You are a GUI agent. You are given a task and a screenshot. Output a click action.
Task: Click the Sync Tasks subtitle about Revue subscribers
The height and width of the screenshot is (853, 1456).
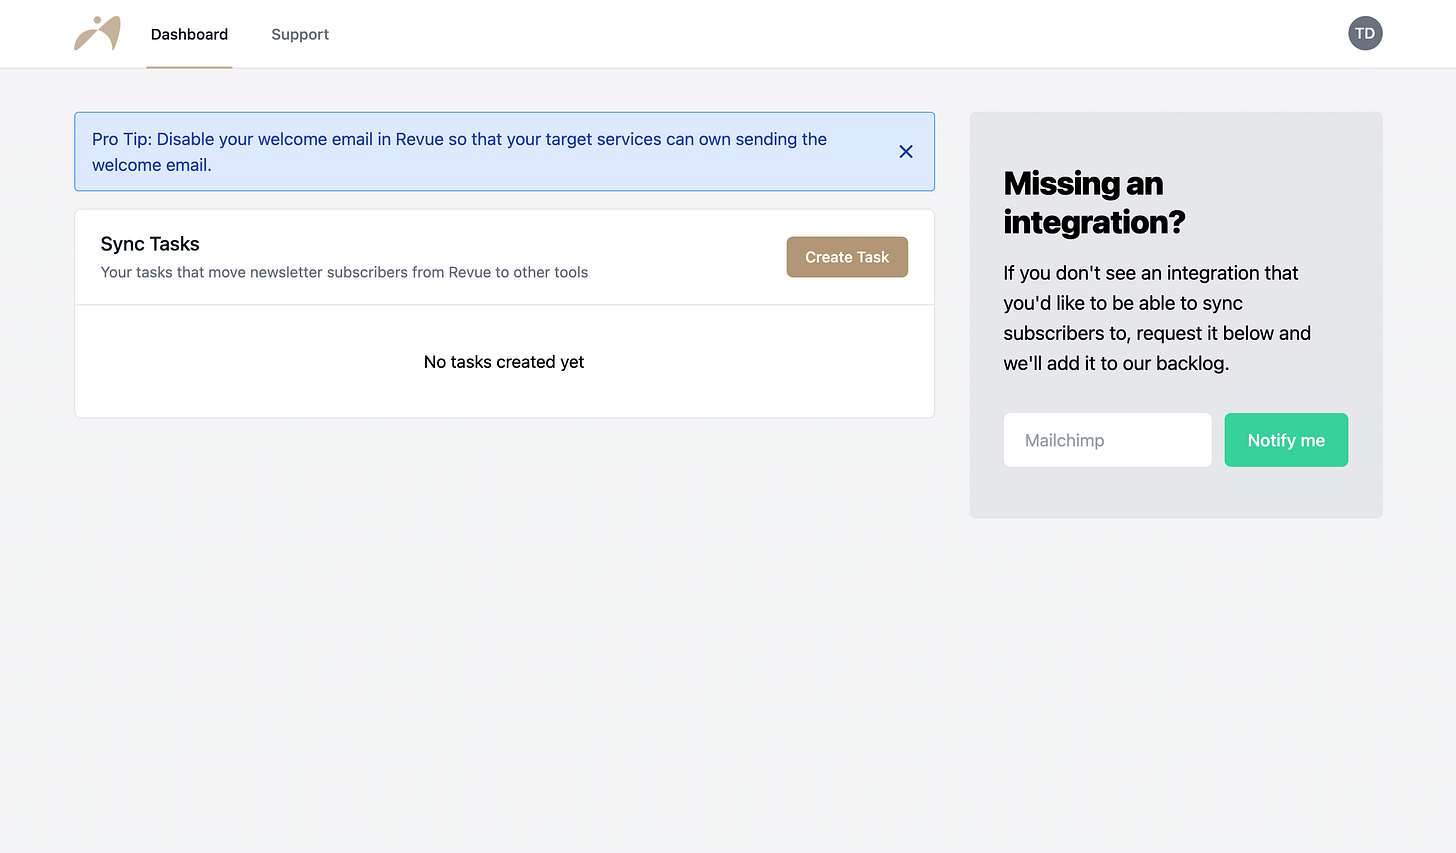(344, 272)
